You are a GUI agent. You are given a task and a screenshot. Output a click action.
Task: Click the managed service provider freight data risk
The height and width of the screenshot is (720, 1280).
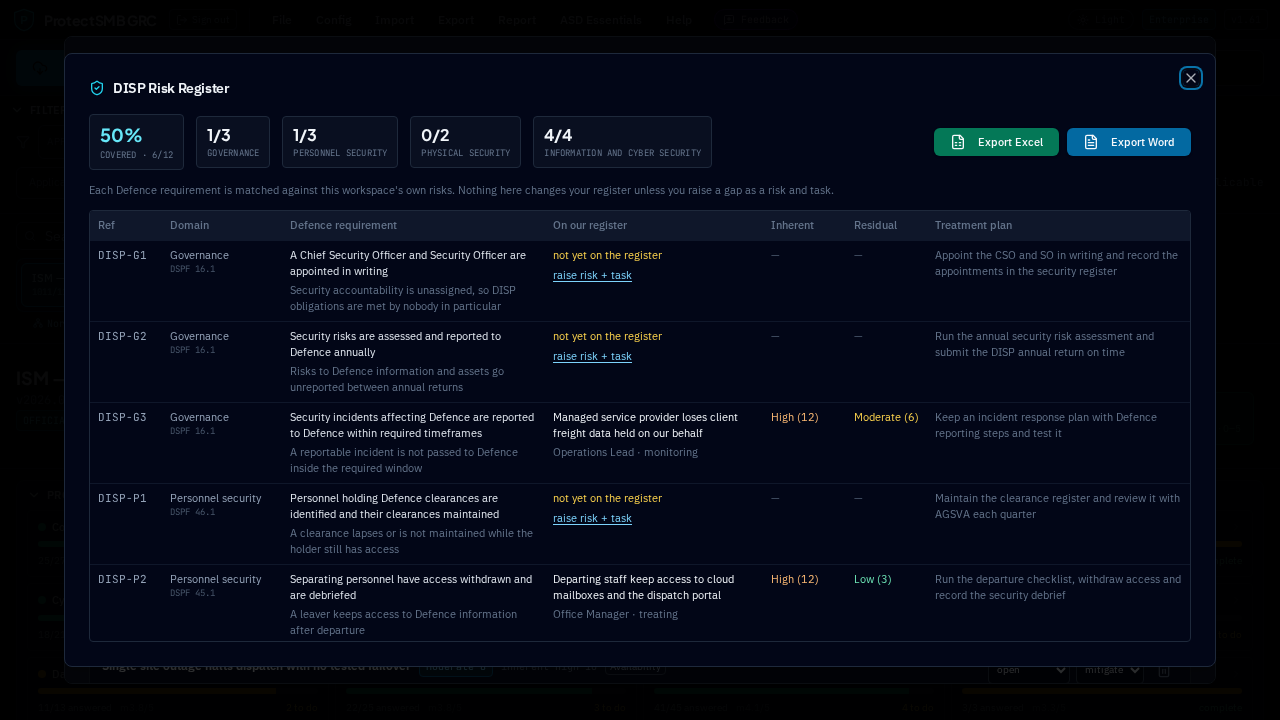pyautogui.click(x=645, y=425)
